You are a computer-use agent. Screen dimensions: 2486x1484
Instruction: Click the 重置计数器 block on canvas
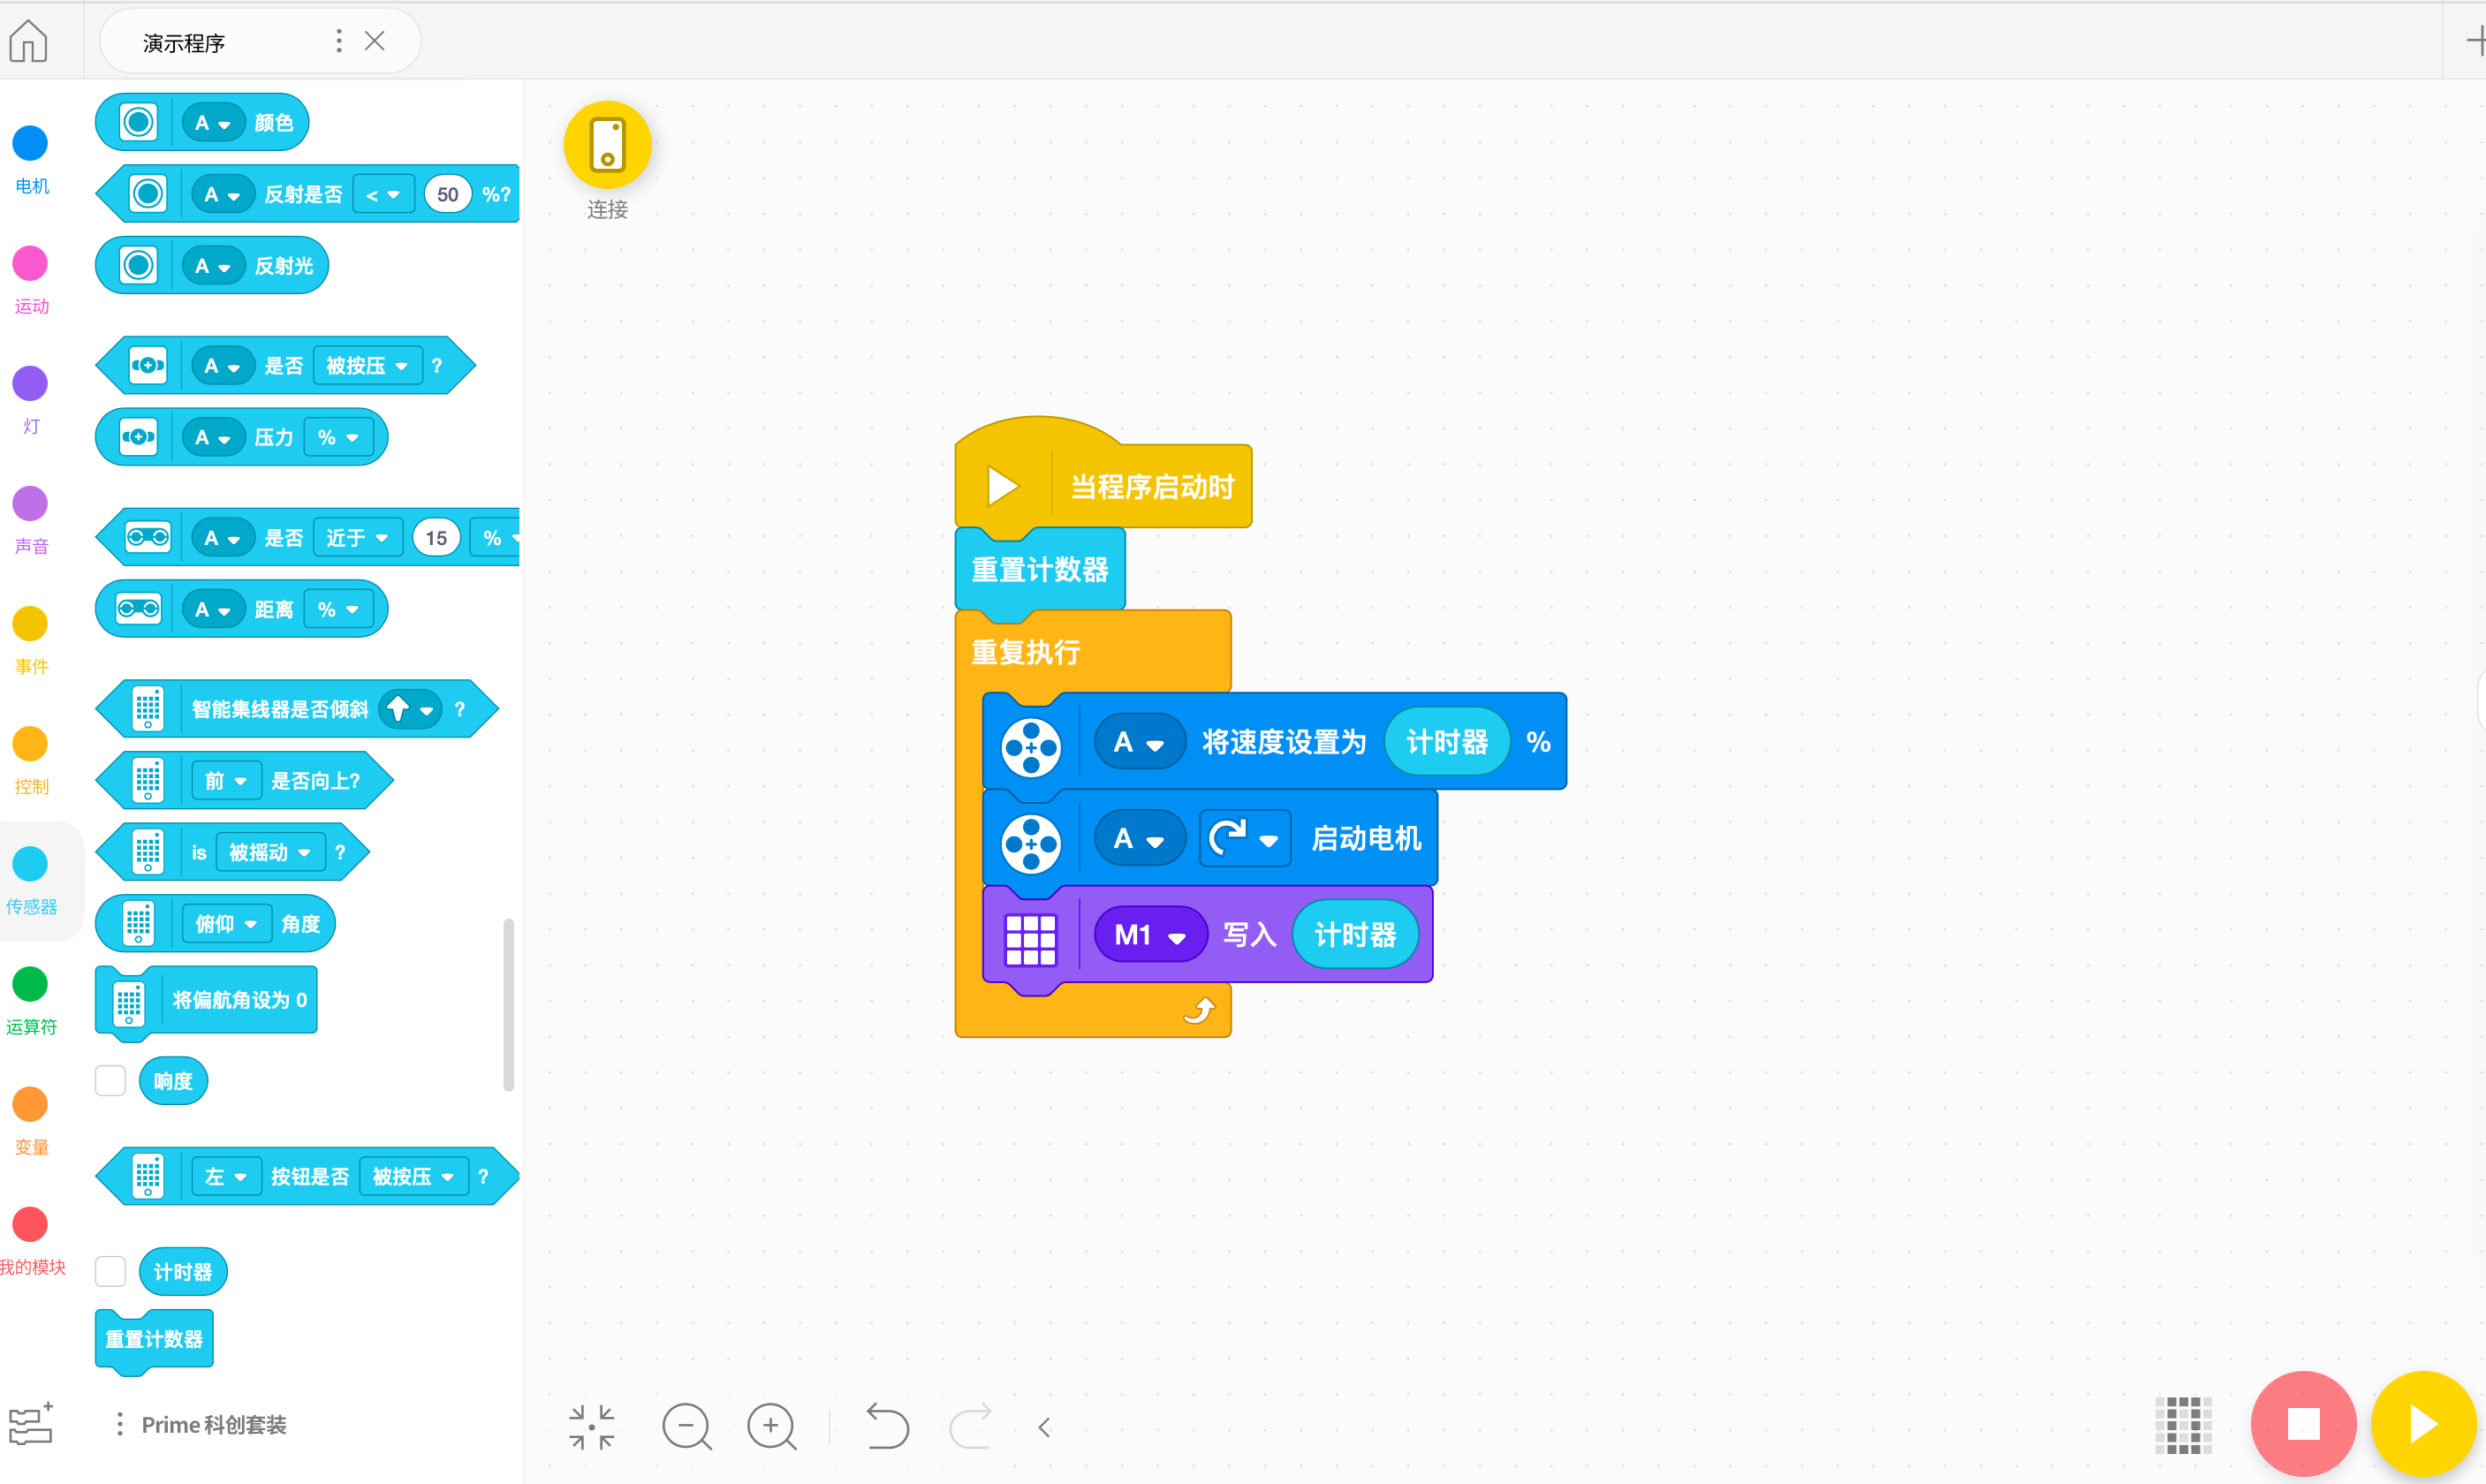(1040, 570)
